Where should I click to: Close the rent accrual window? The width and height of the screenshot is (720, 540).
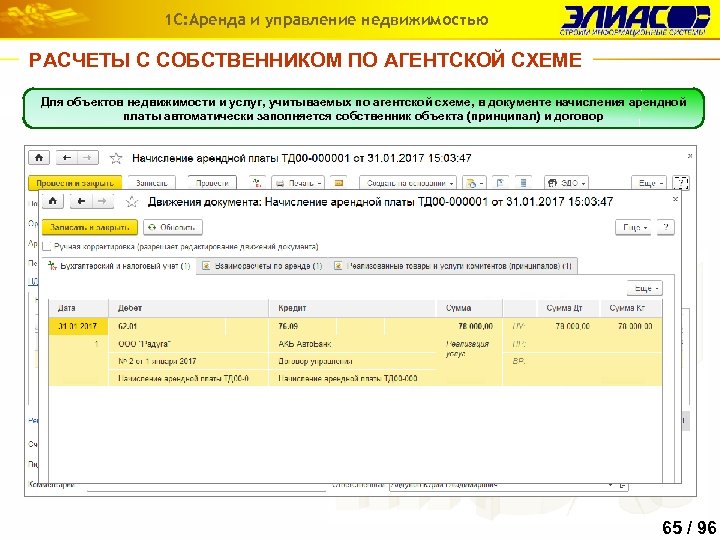click(690, 156)
